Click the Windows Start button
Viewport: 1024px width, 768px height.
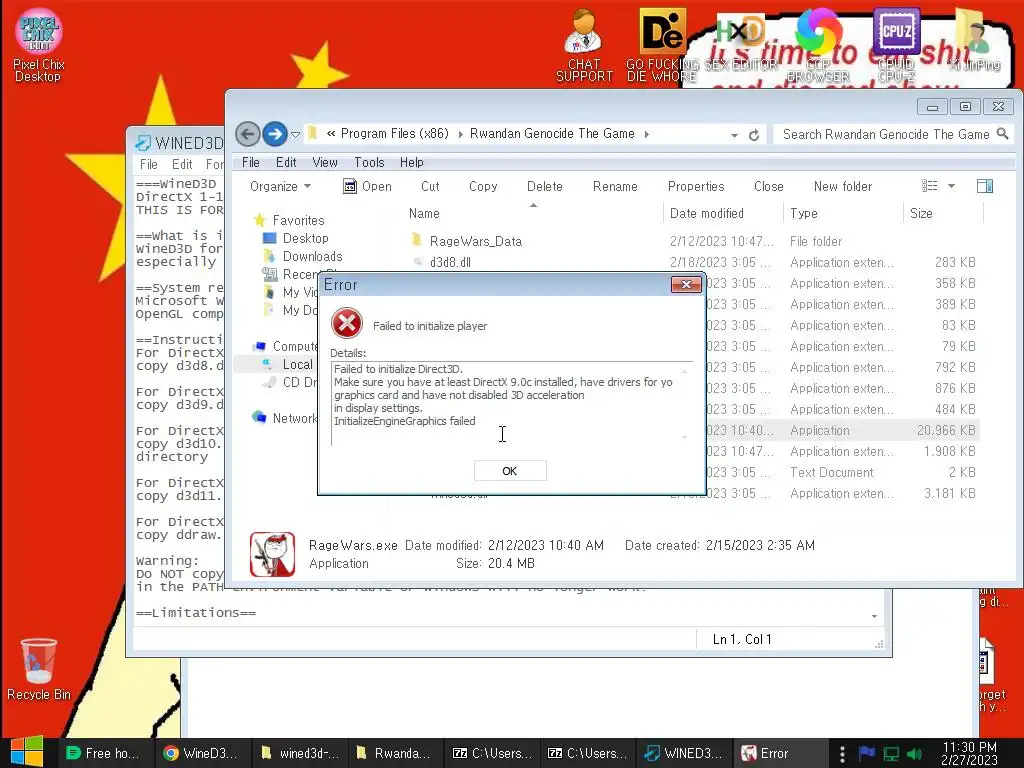(27, 753)
